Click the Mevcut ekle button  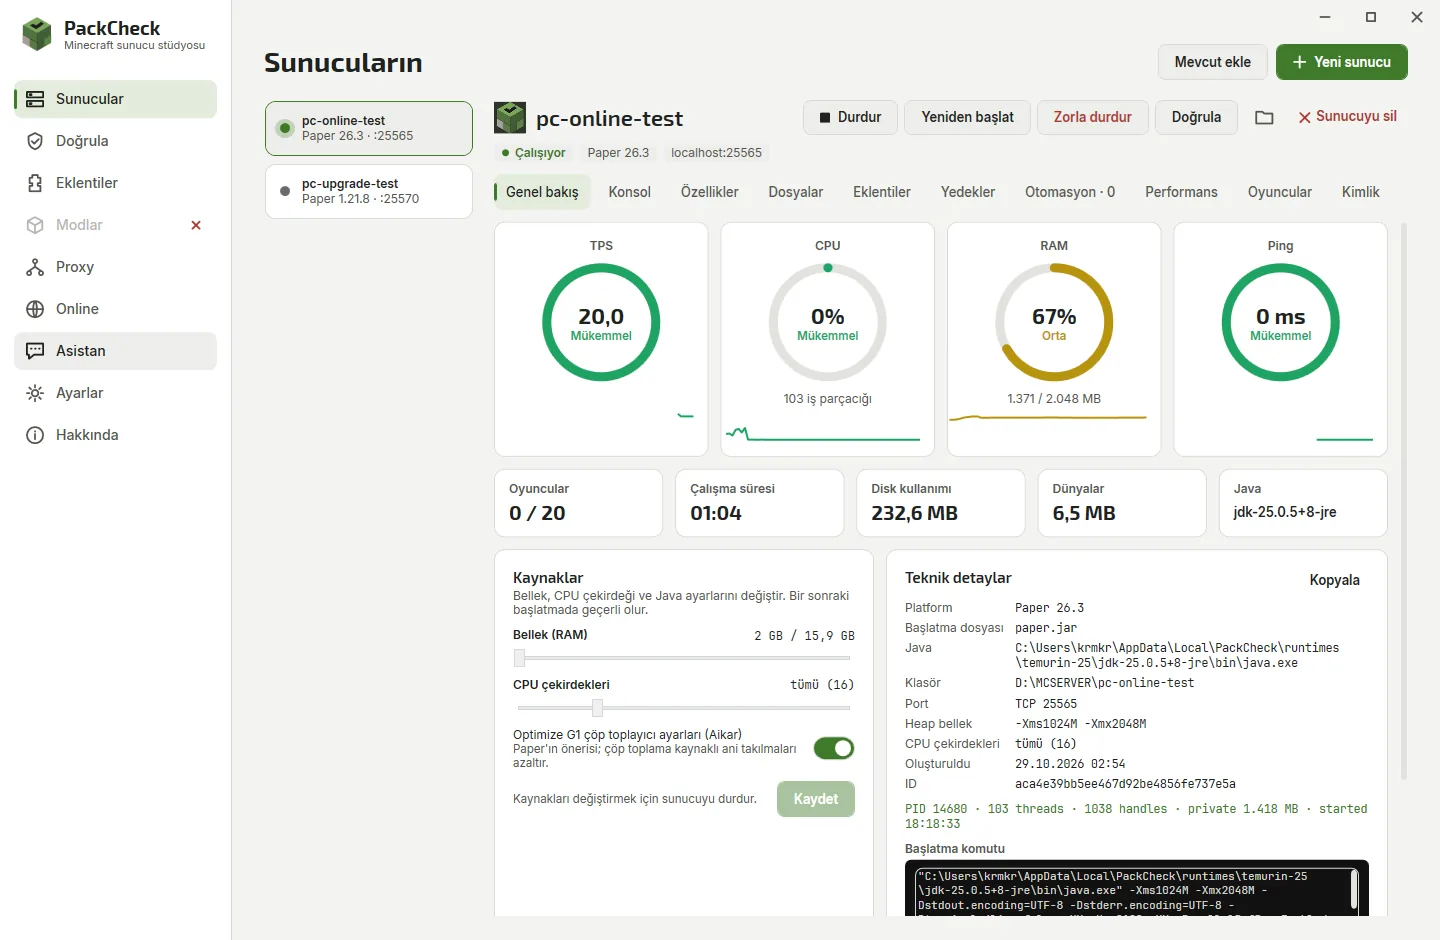pyautogui.click(x=1212, y=62)
